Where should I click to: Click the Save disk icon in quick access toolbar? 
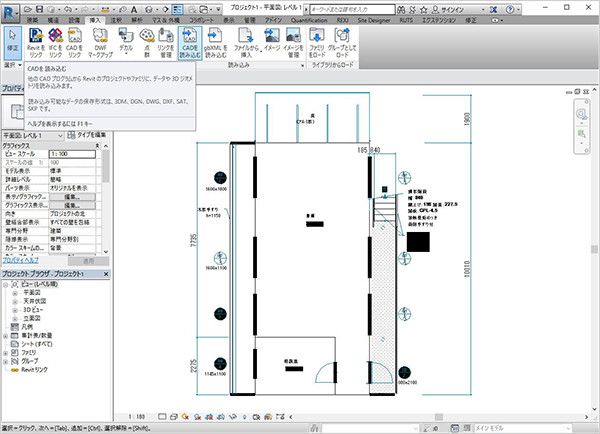coord(39,9)
